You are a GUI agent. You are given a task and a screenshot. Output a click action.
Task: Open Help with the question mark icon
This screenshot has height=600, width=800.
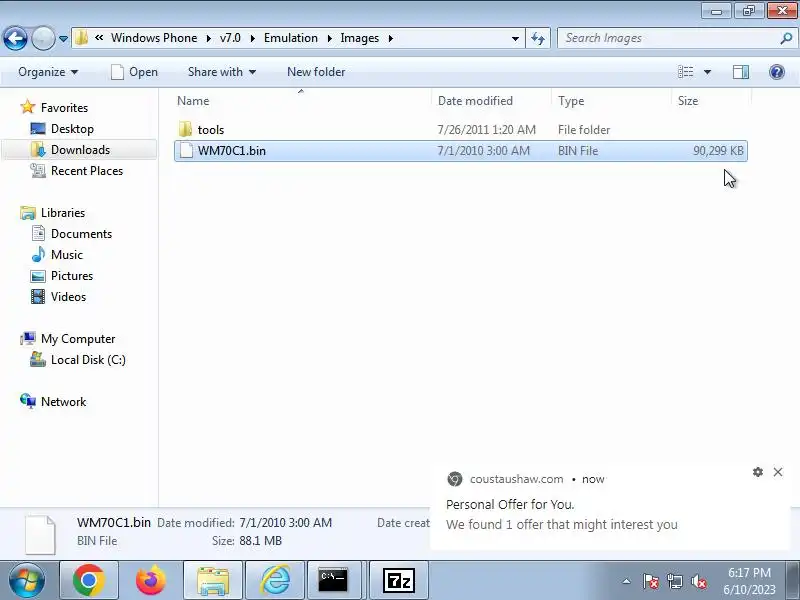coord(777,72)
